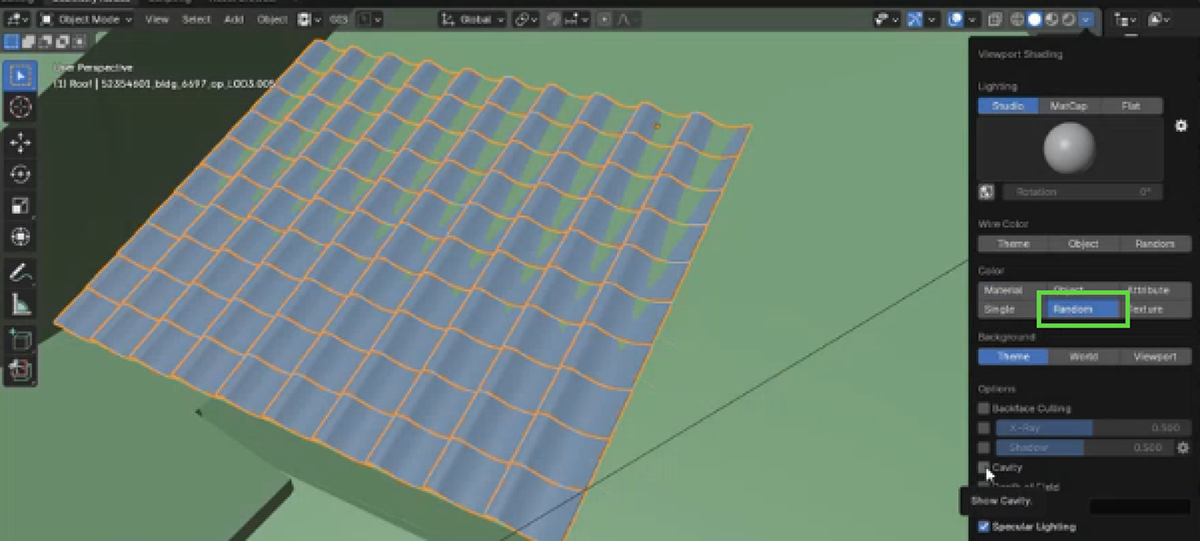The height and width of the screenshot is (541, 1200).
Task: Enable the Cavity checkbox
Action: (x=984, y=467)
